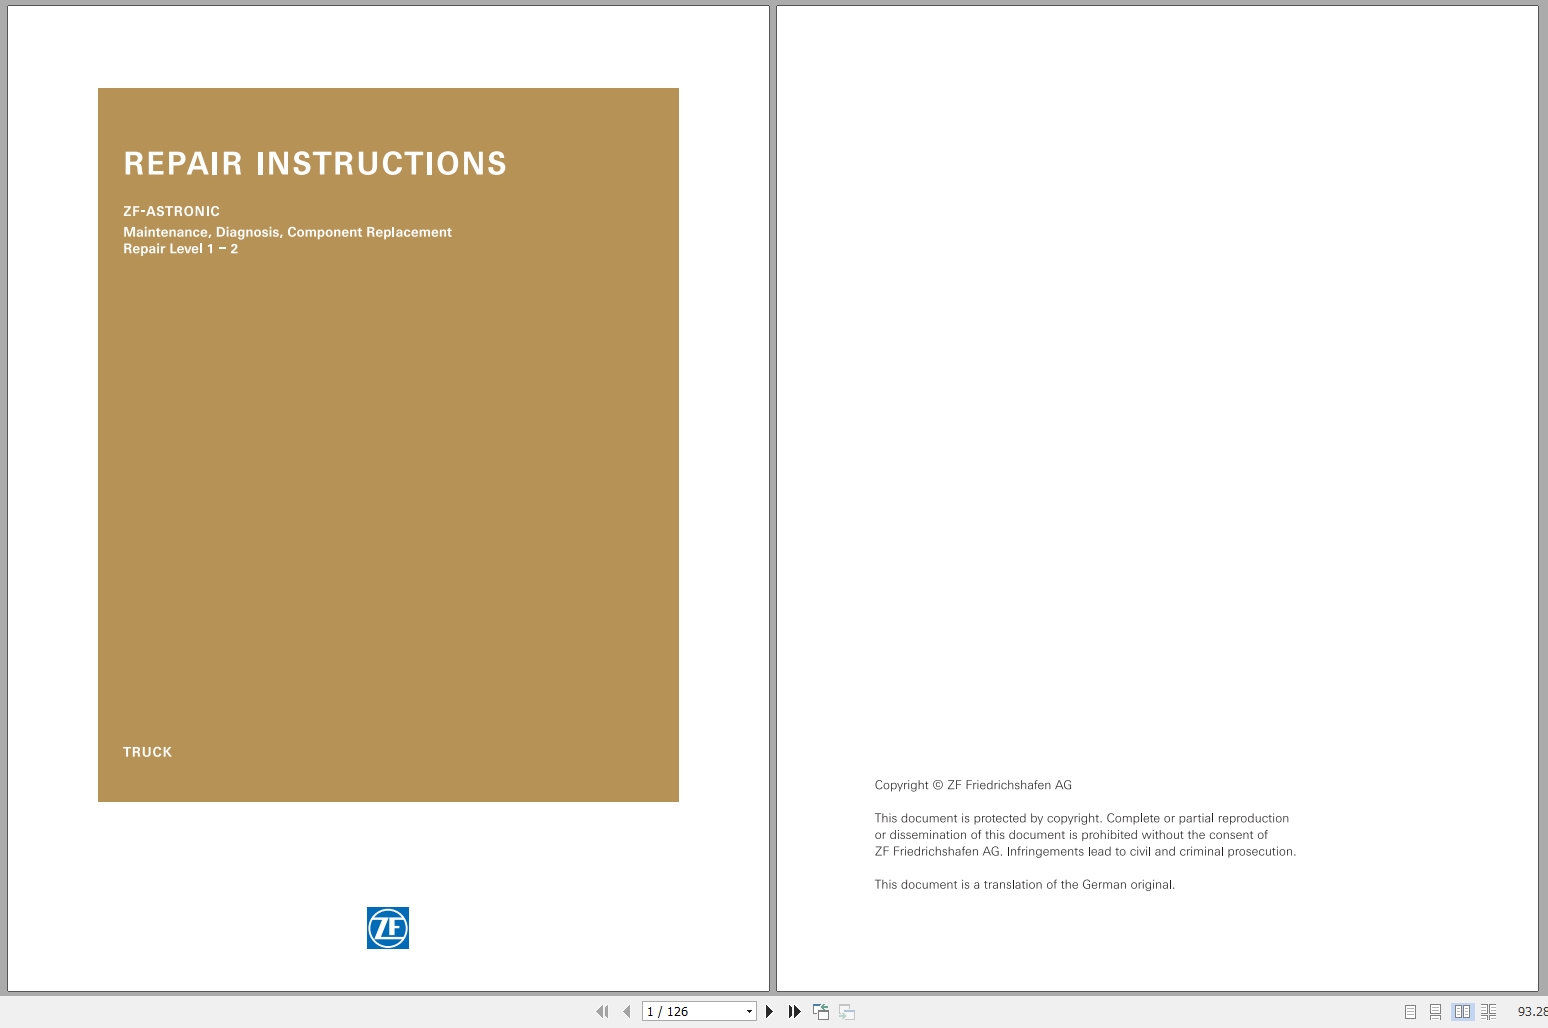The image size is (1548, 1028).
Task: Go to the next page
Action: [x=769, y=1012]
